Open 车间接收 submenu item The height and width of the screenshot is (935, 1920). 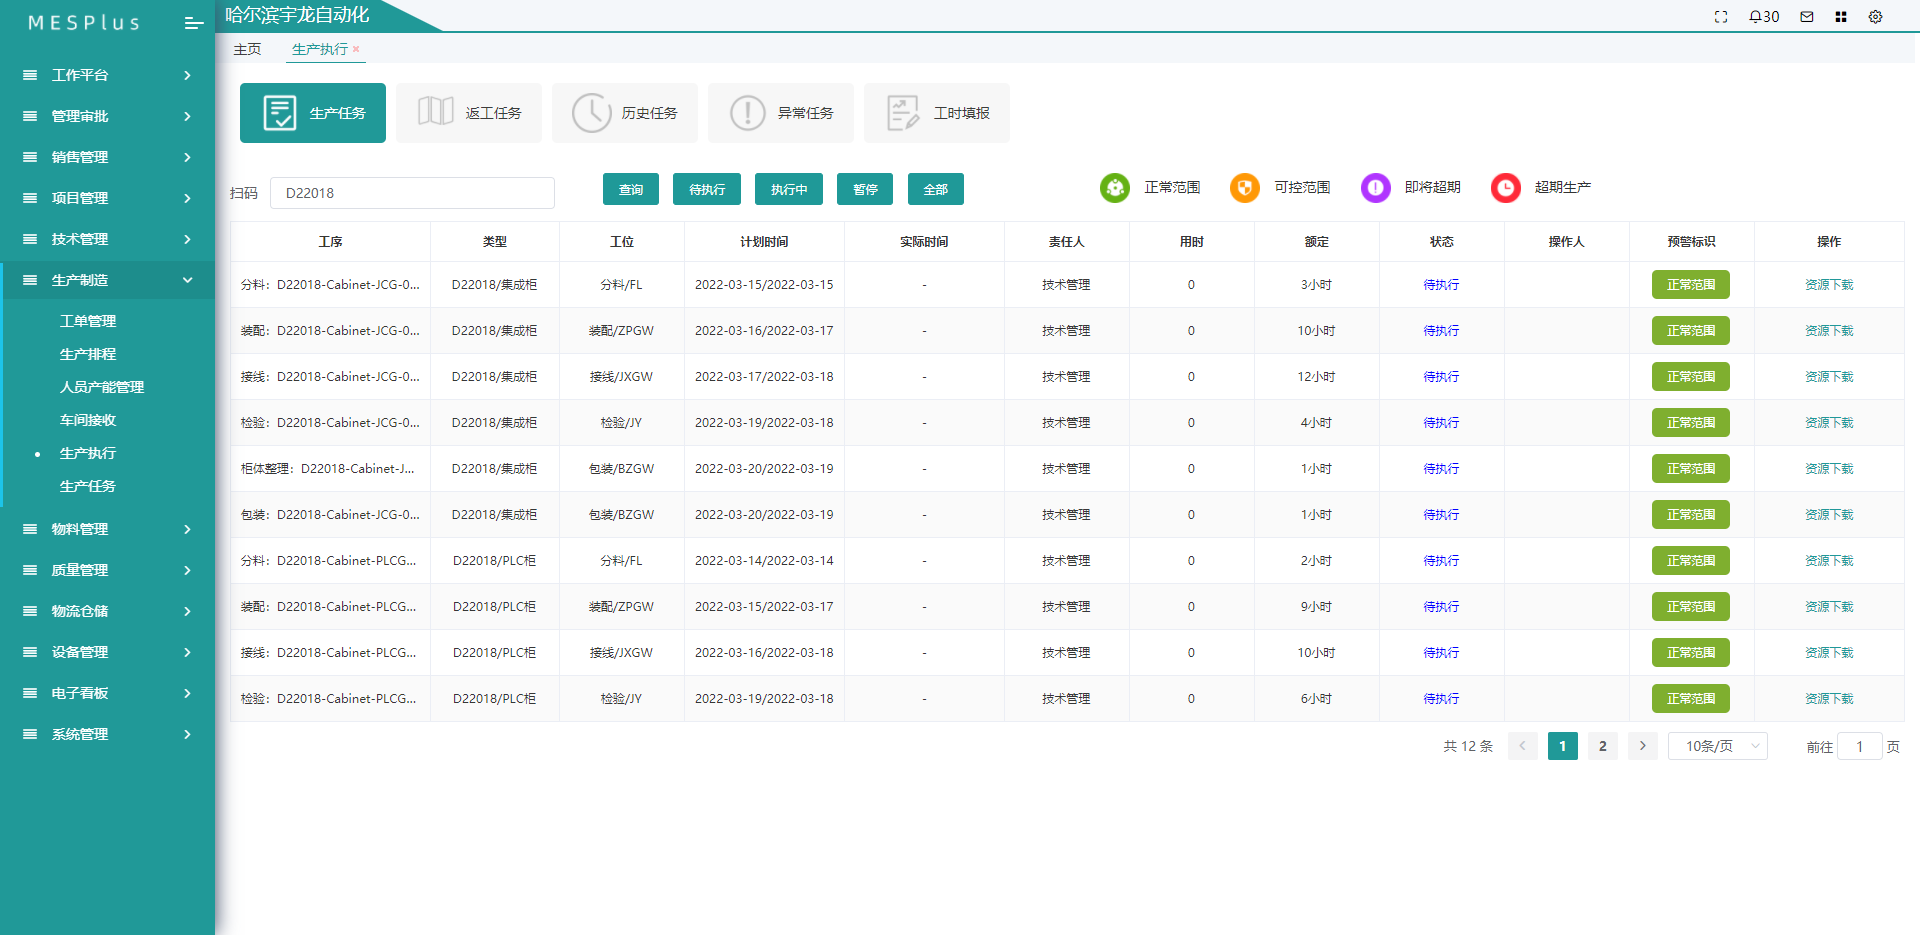[x=88, y=420]
